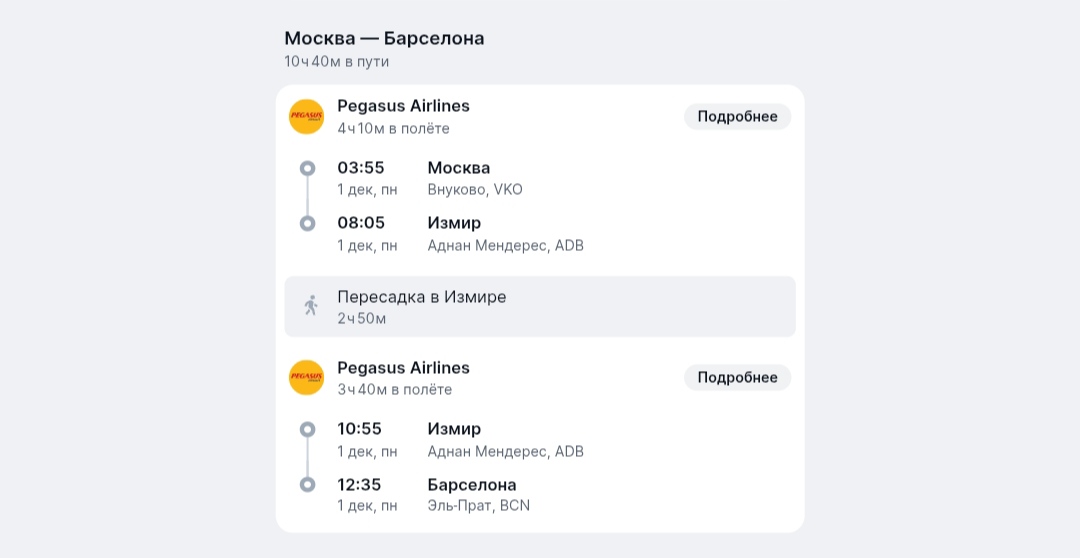
Task: Click the 10ч 40м в пути duration
Action: (x=336, y=62)
